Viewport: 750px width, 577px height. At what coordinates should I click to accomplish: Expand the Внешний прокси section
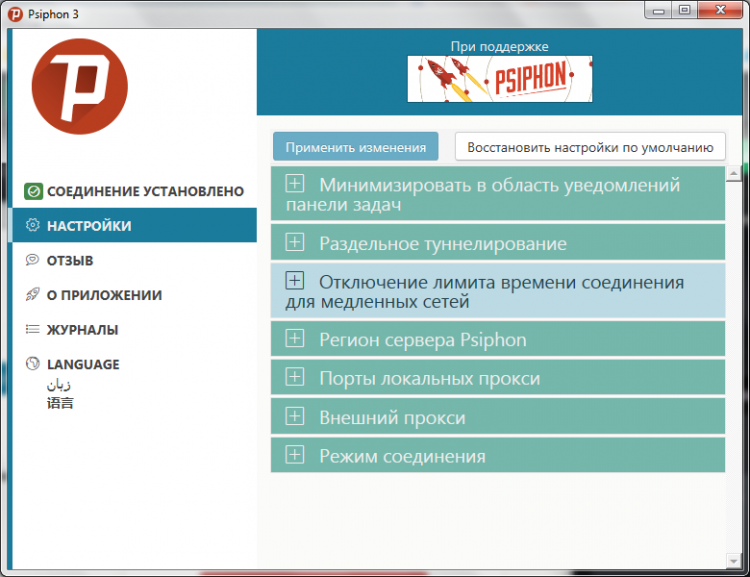(294, 417)
